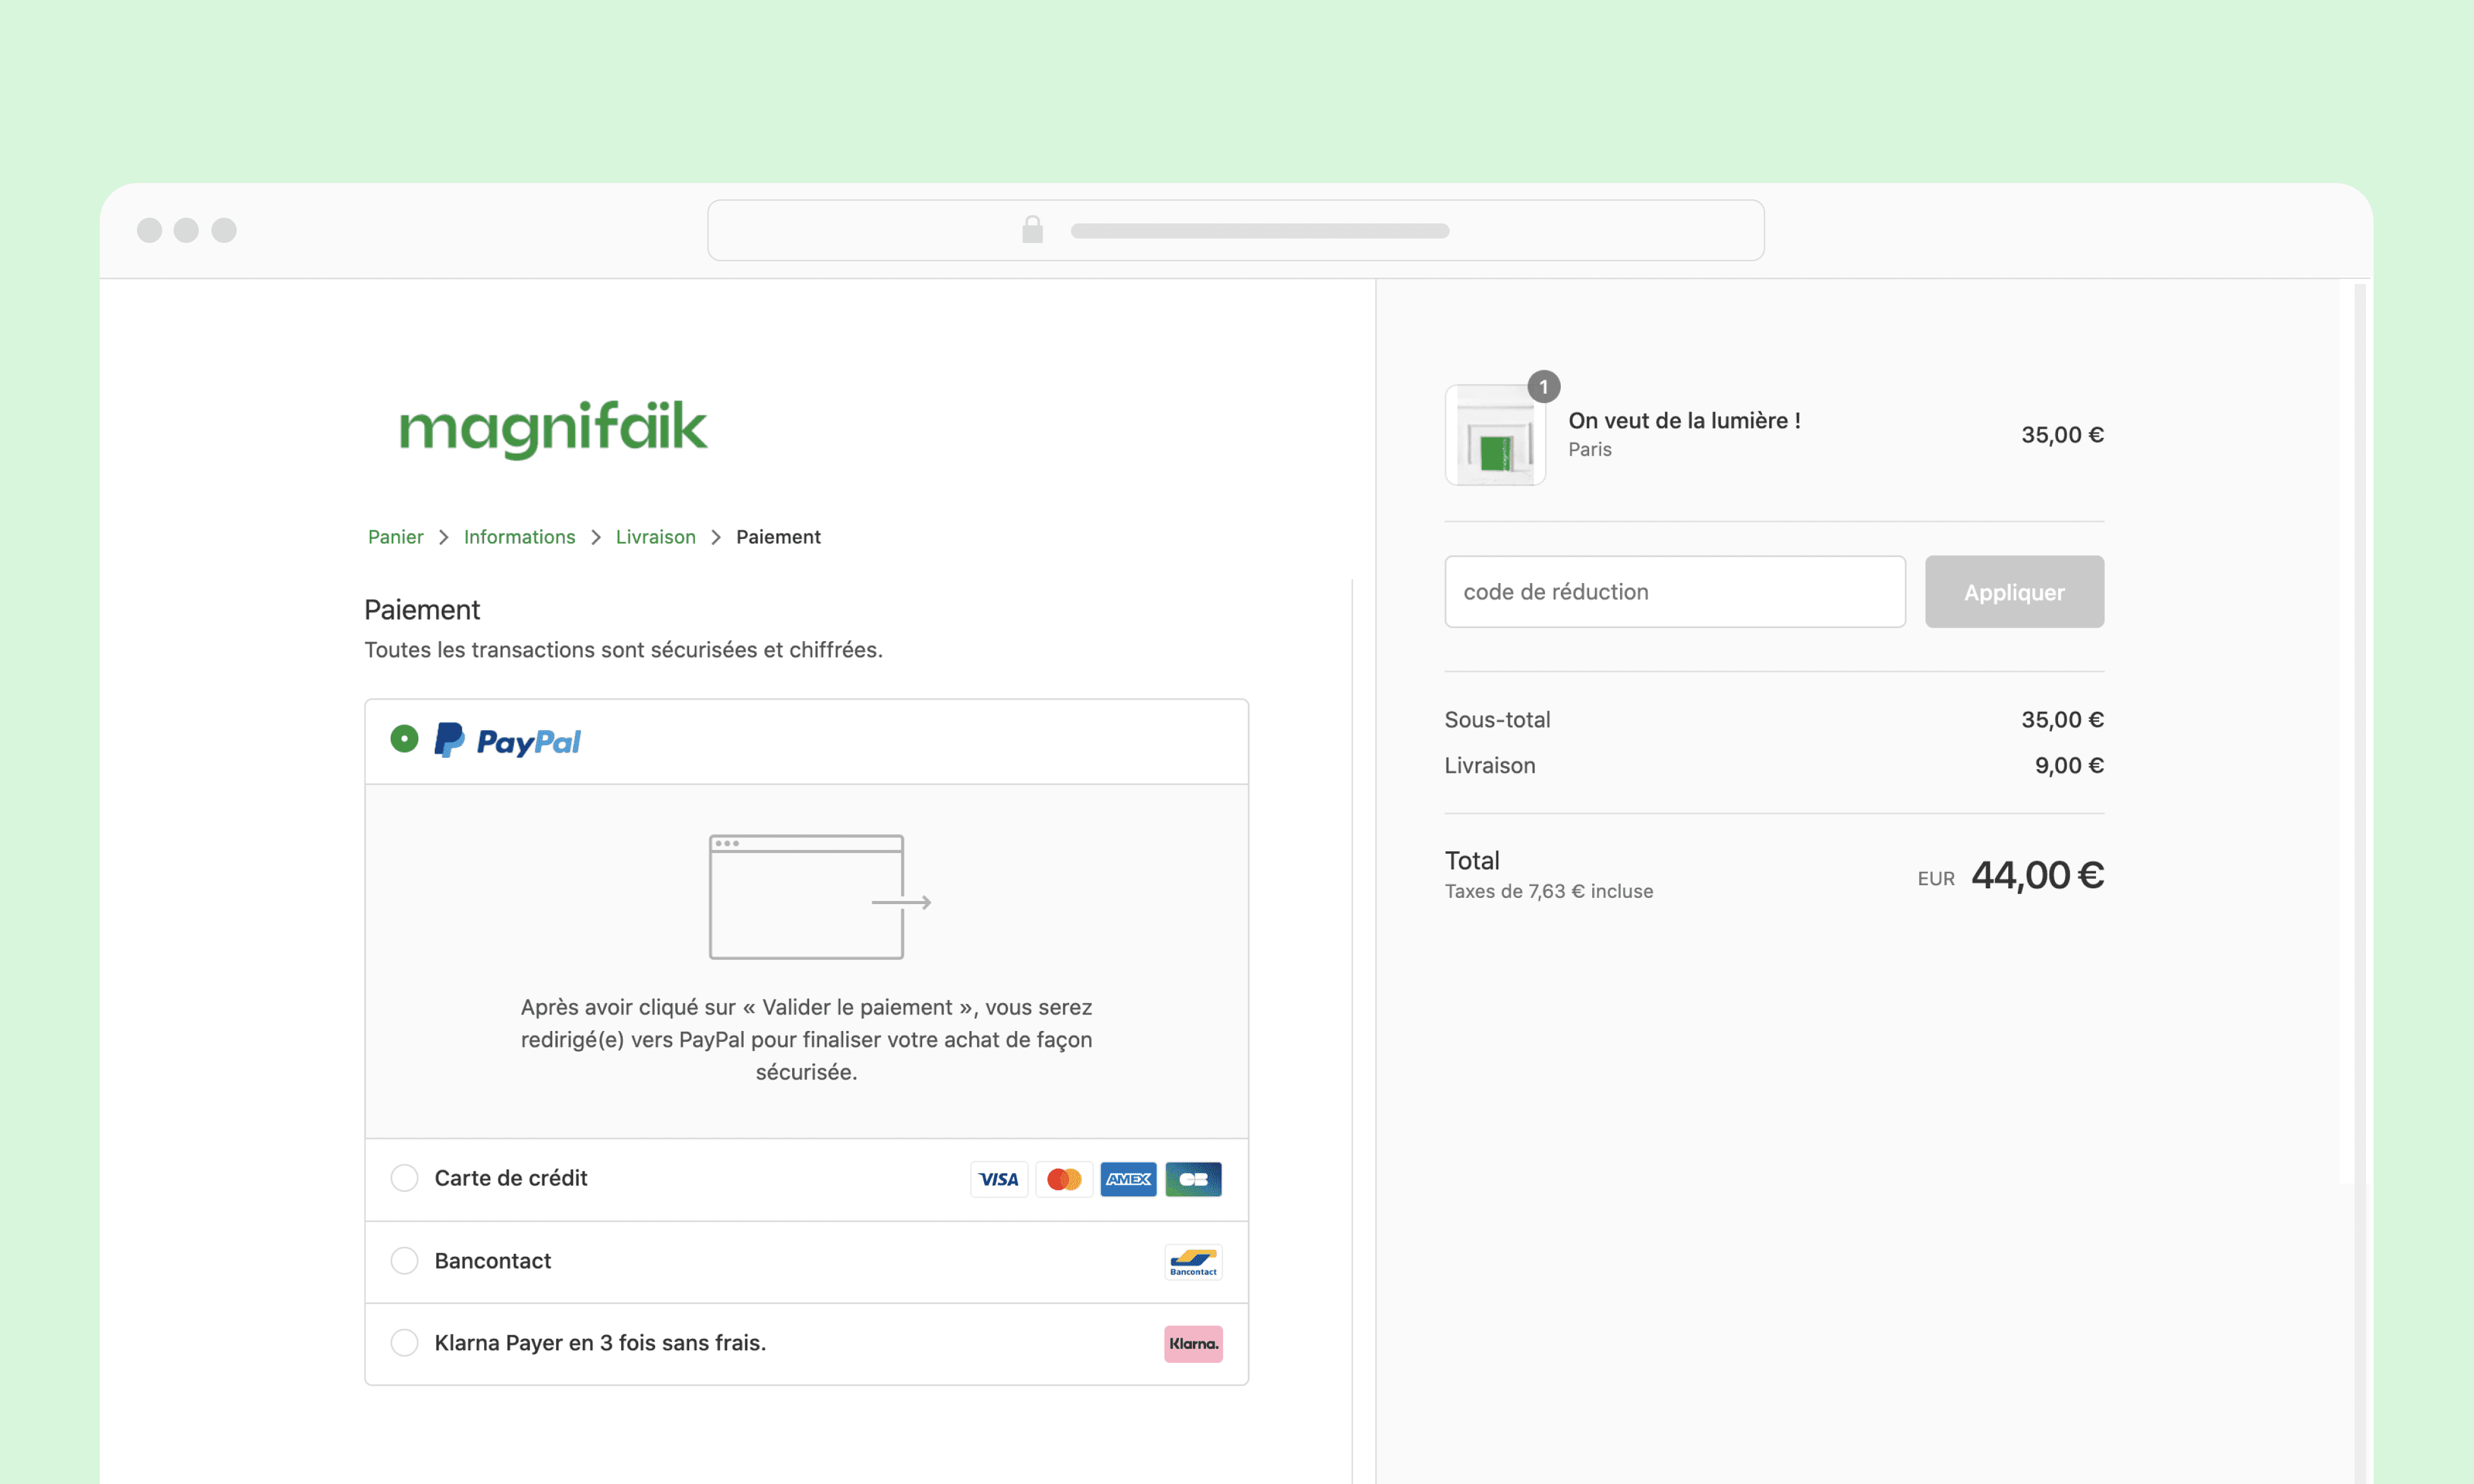
Task: Select the PayPal radio button
Action: (404, 739)
